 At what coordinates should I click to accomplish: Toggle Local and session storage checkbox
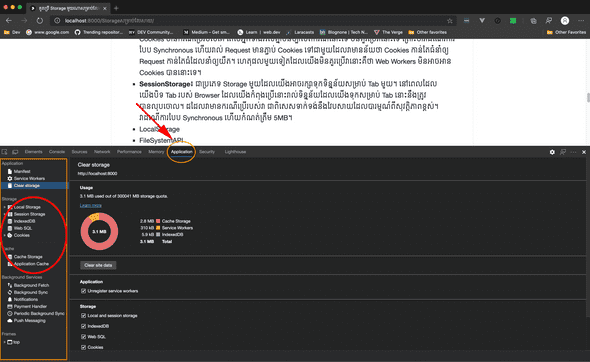click(x=84, y=316)
